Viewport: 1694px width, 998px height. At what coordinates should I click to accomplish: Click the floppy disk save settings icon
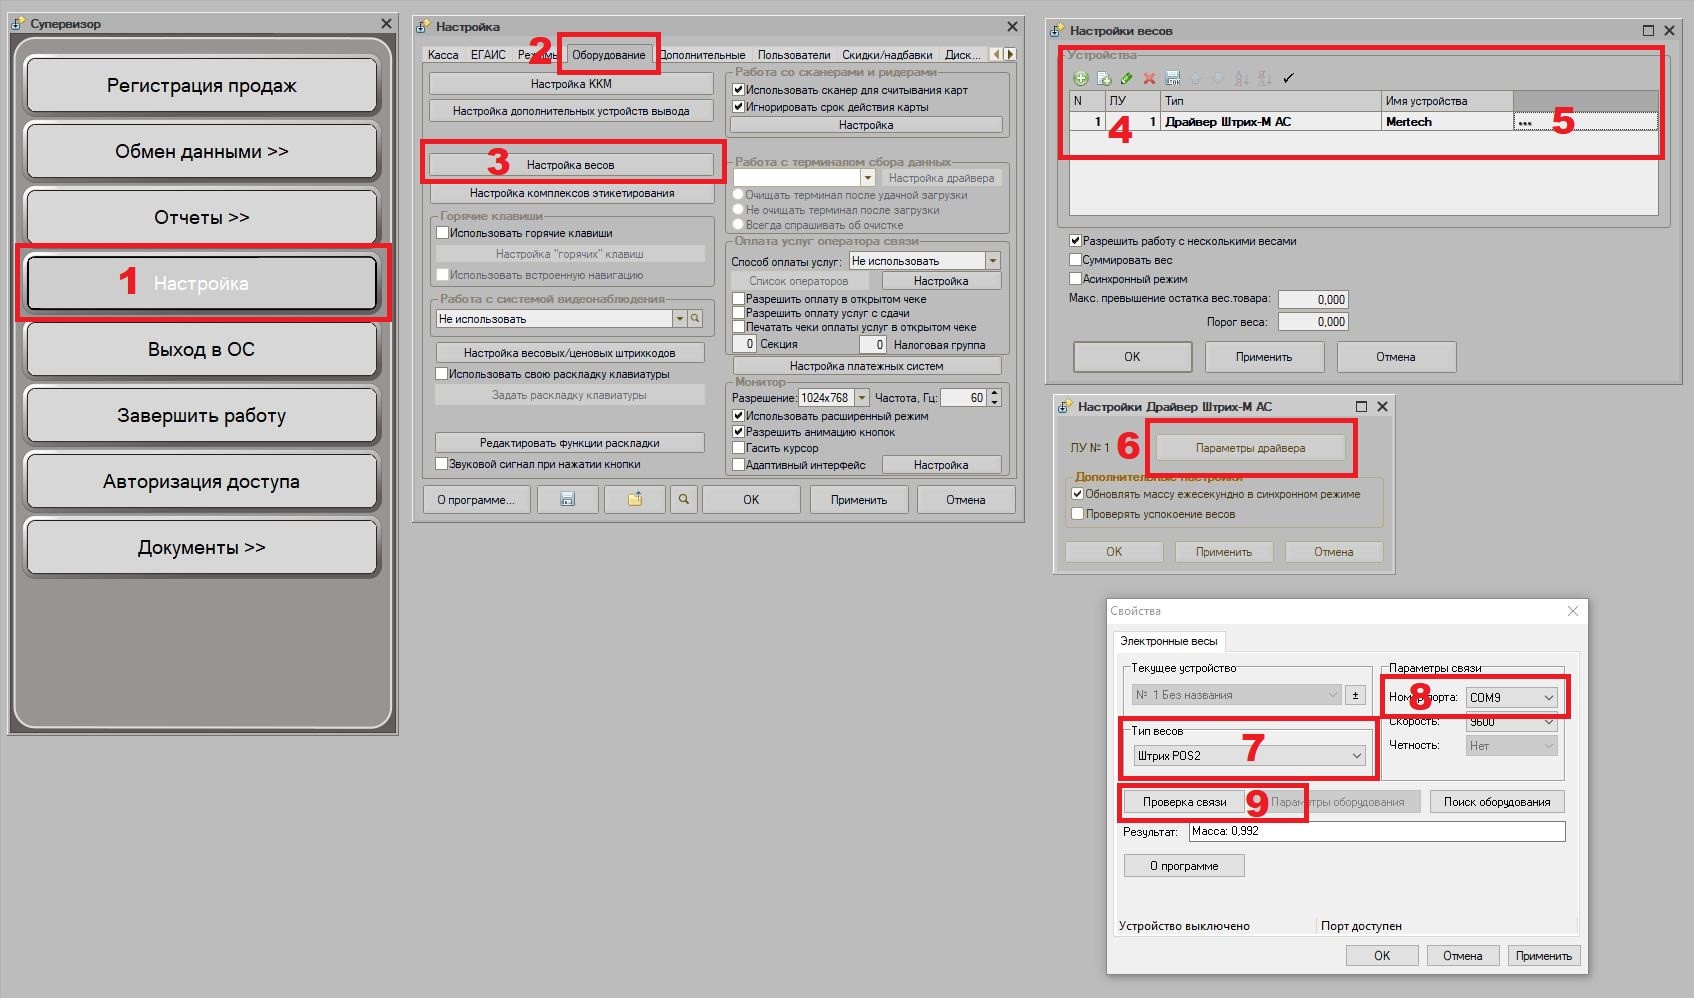[x=567, y=500]
